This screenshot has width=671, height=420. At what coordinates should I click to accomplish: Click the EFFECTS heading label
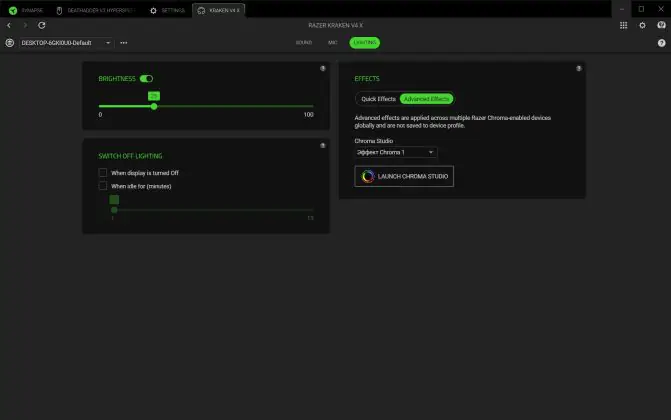[x=367, y=79]
